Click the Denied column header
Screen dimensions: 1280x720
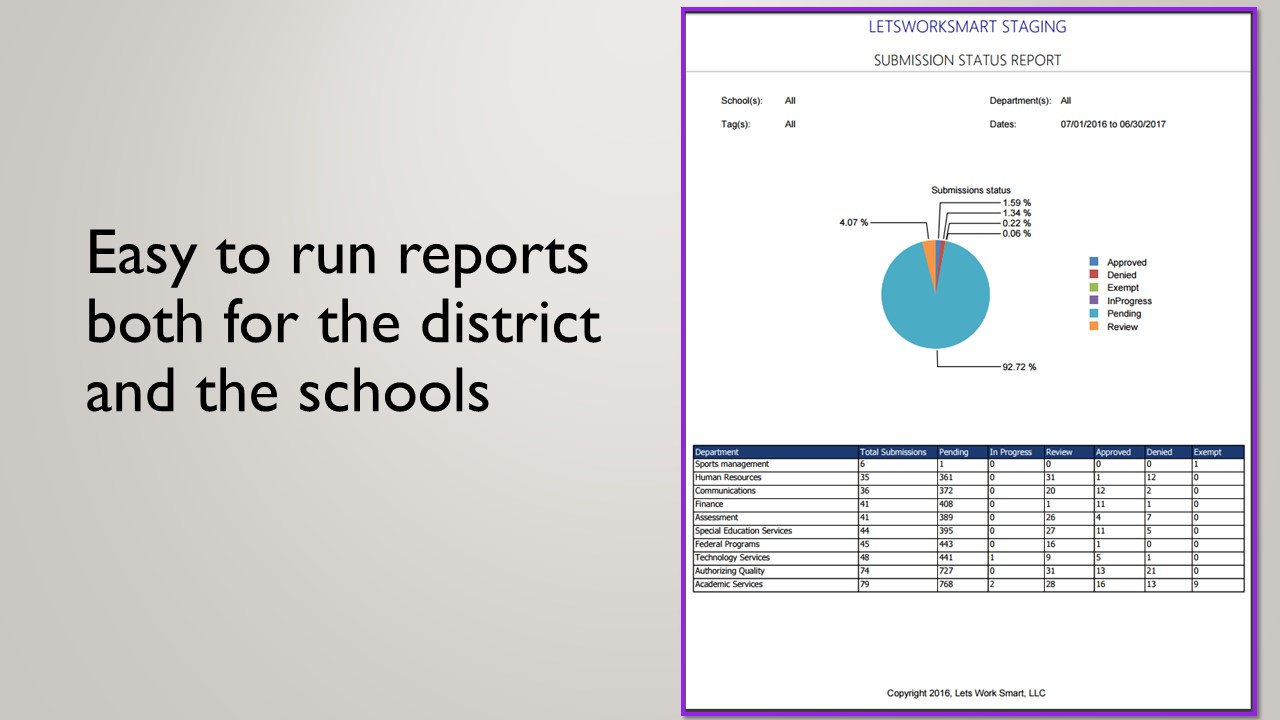pos(1159,452)
